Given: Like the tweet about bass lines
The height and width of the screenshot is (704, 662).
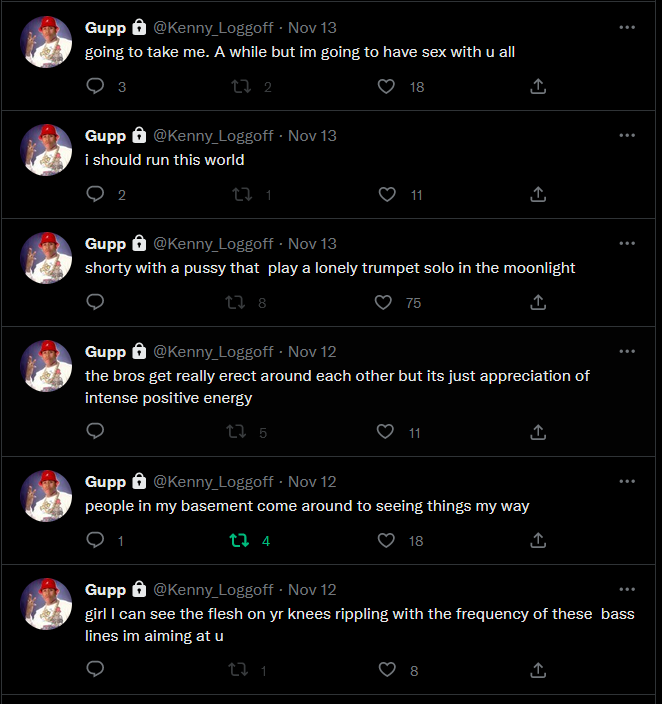Looking at the screenshot, I should (387, 670).
